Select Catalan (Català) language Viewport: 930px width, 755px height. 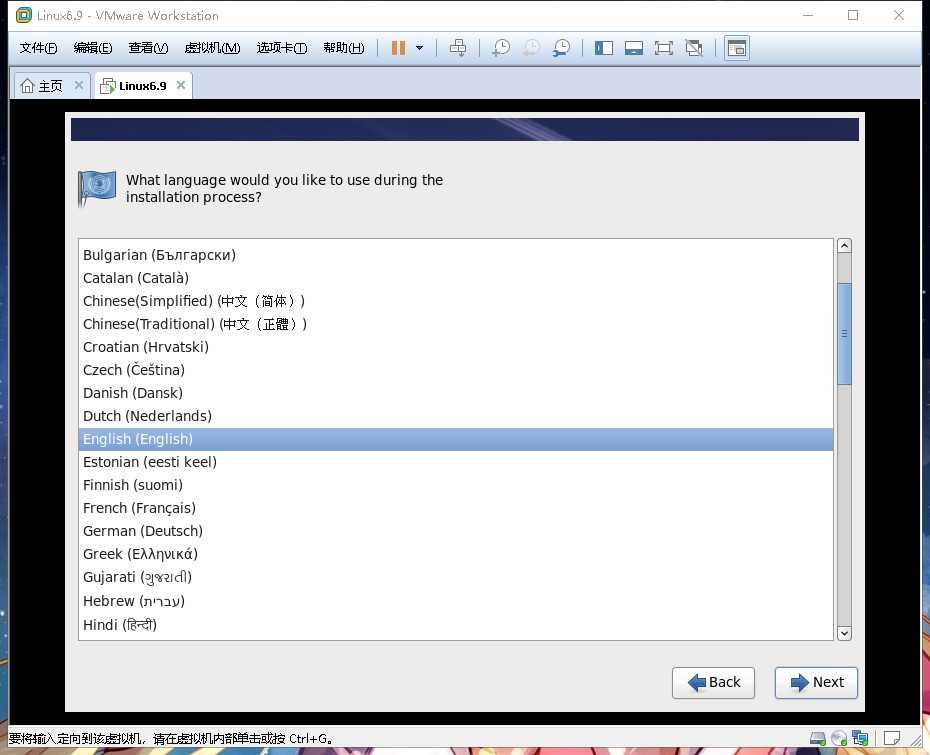(x=456, y=278)
